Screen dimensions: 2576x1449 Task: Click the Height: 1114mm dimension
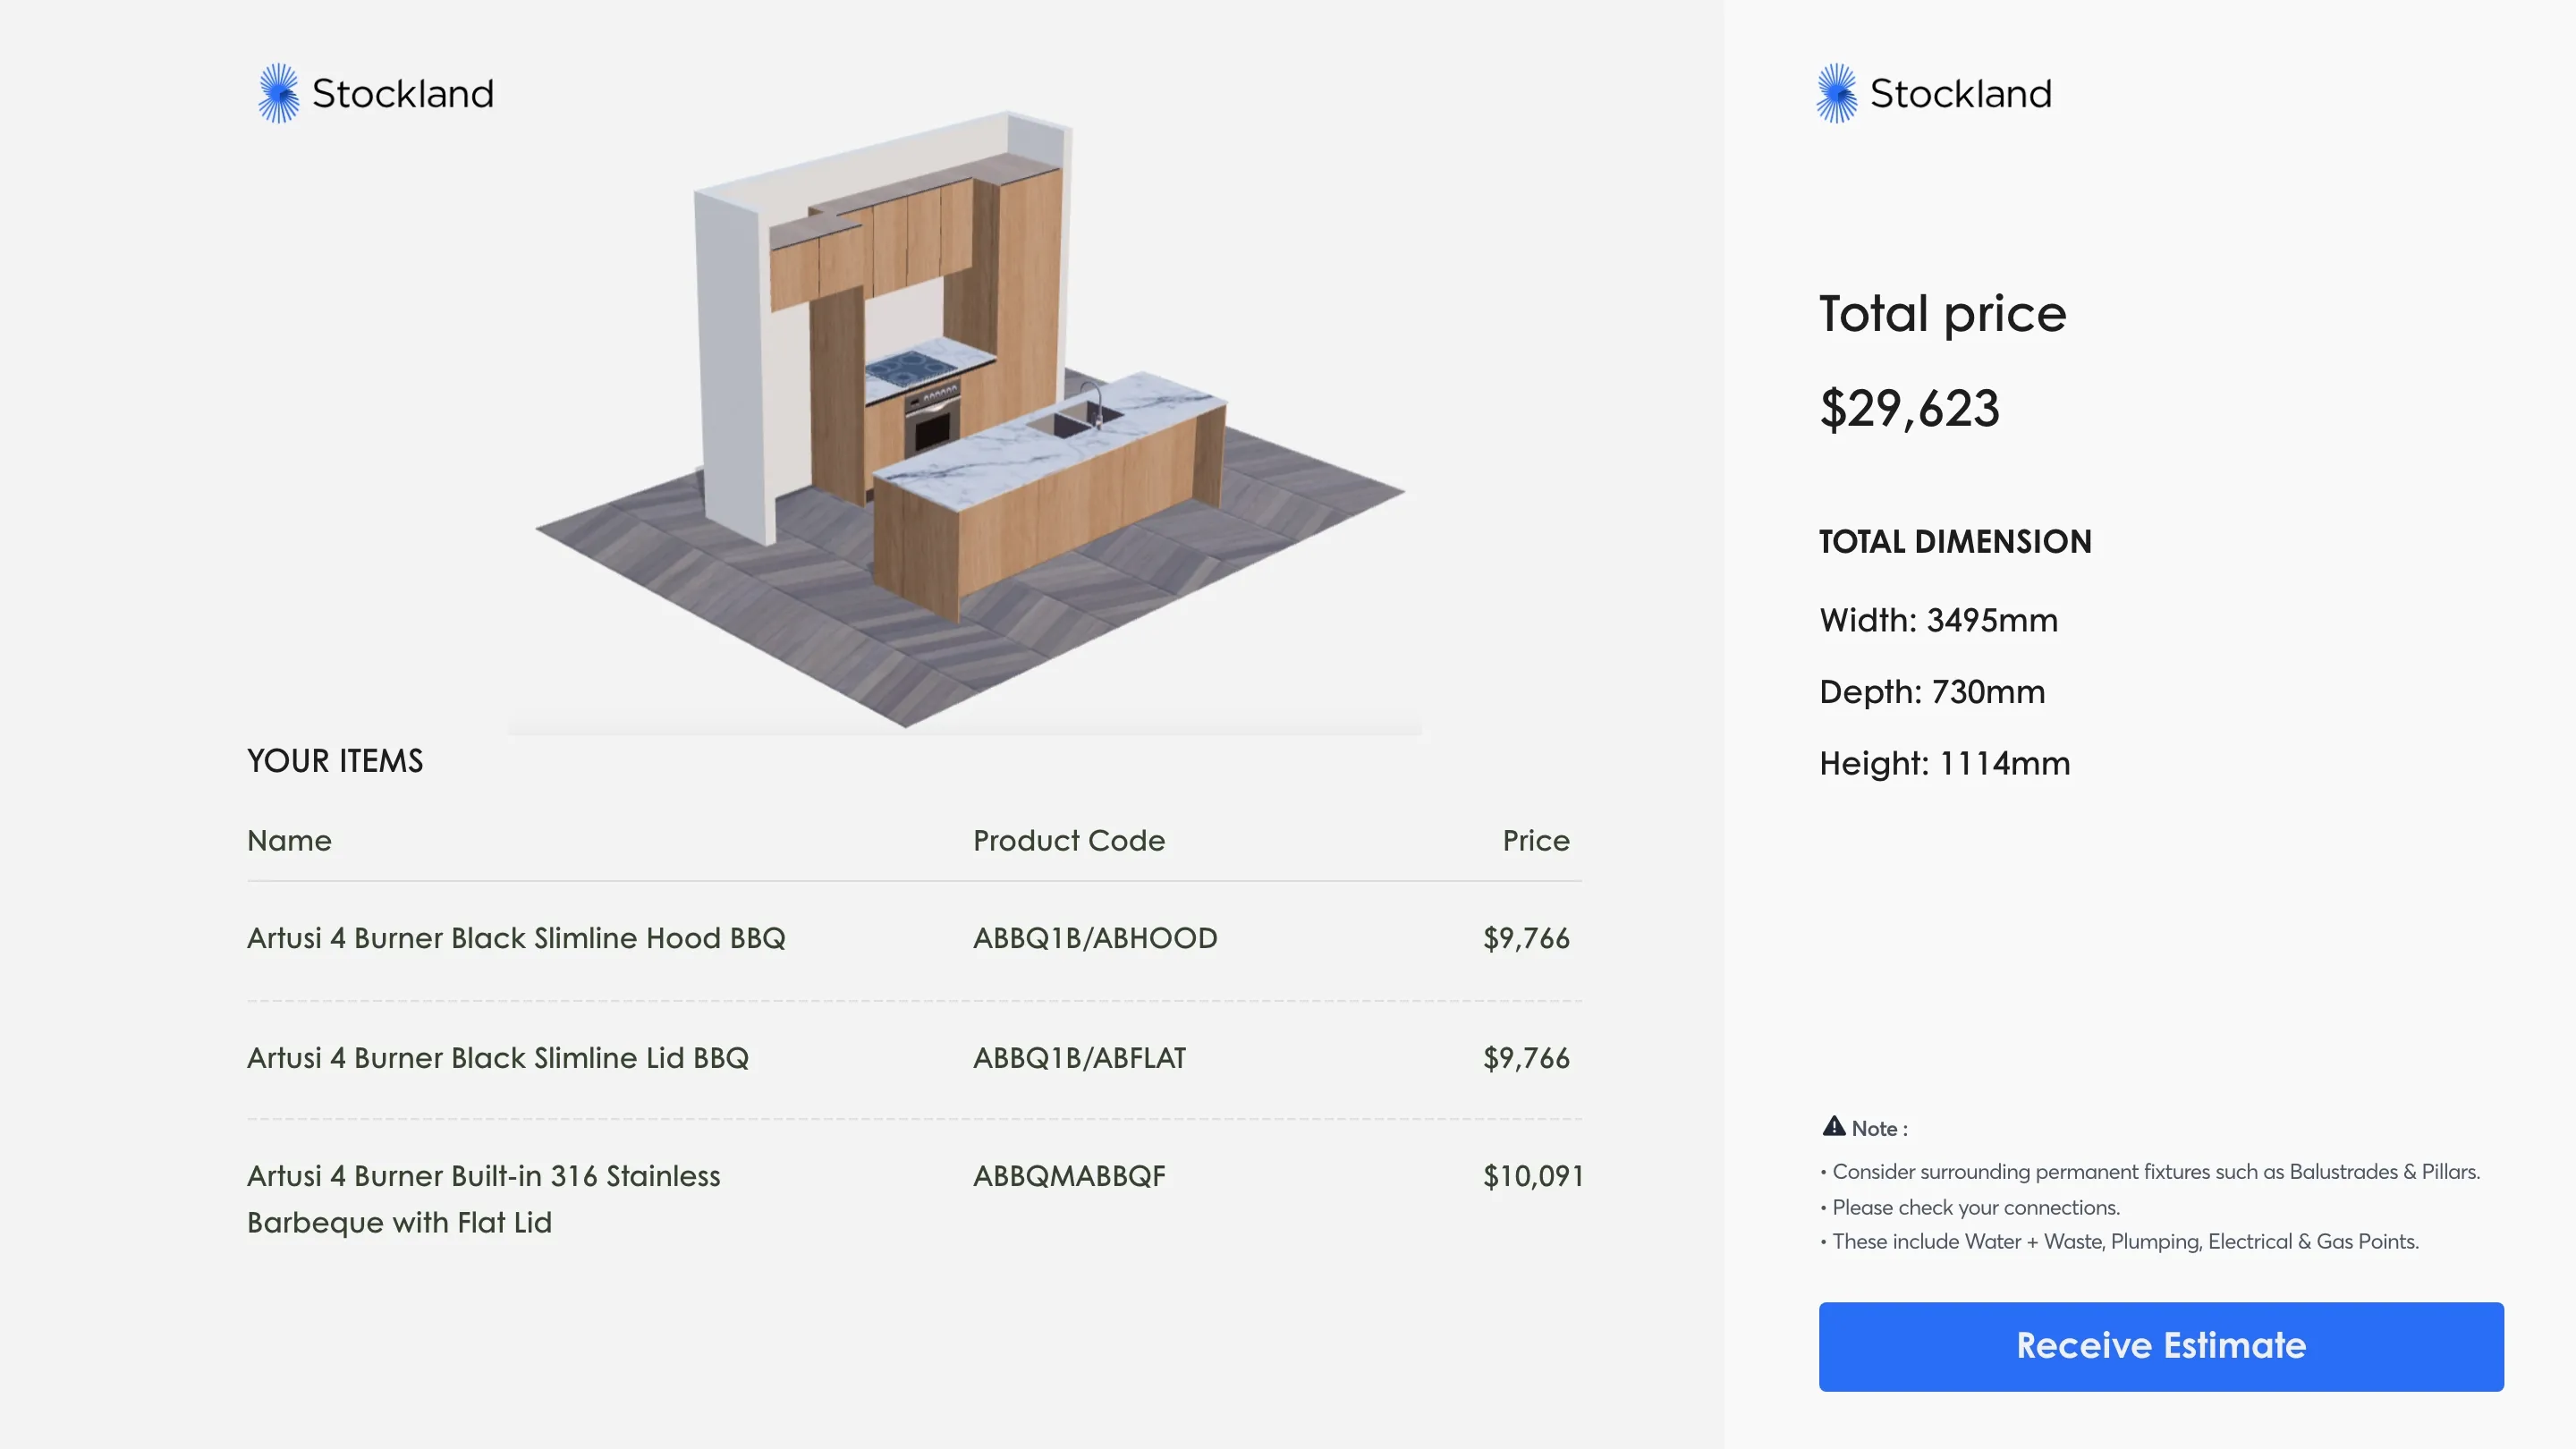1944,764
